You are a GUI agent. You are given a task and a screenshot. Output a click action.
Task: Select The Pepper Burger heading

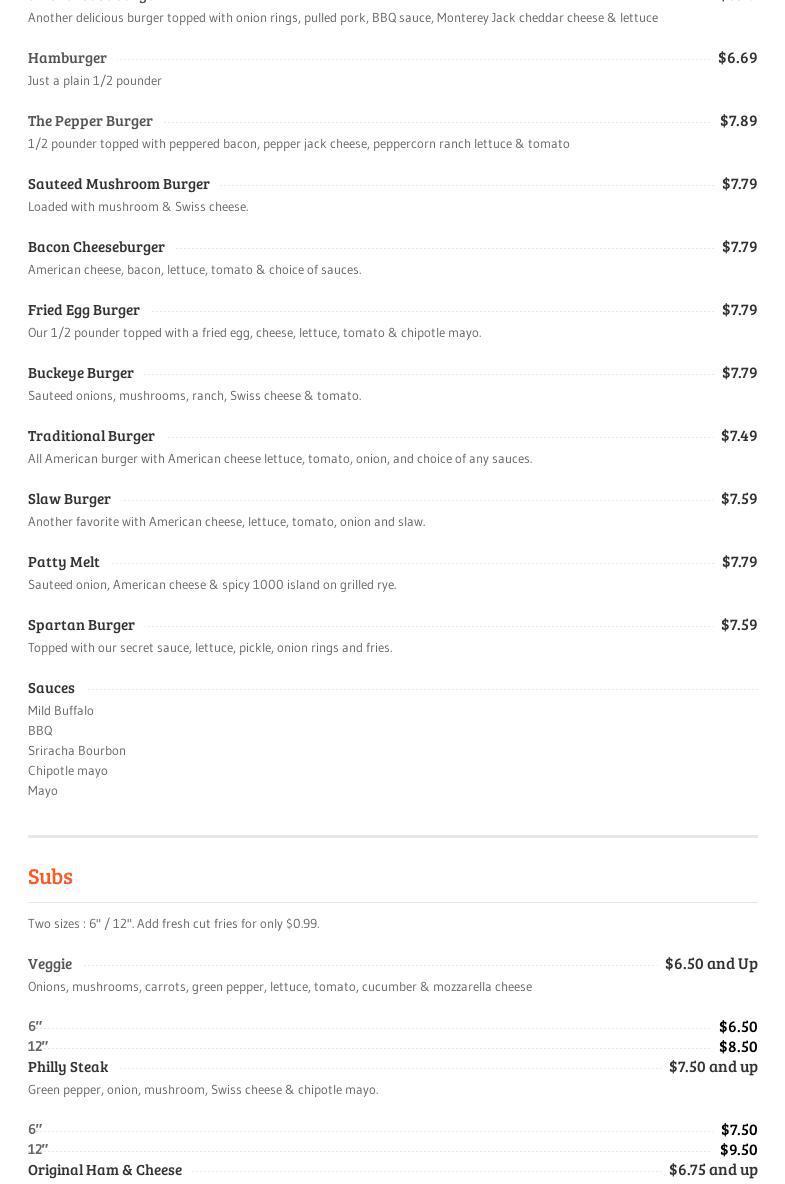pos(90,121)
